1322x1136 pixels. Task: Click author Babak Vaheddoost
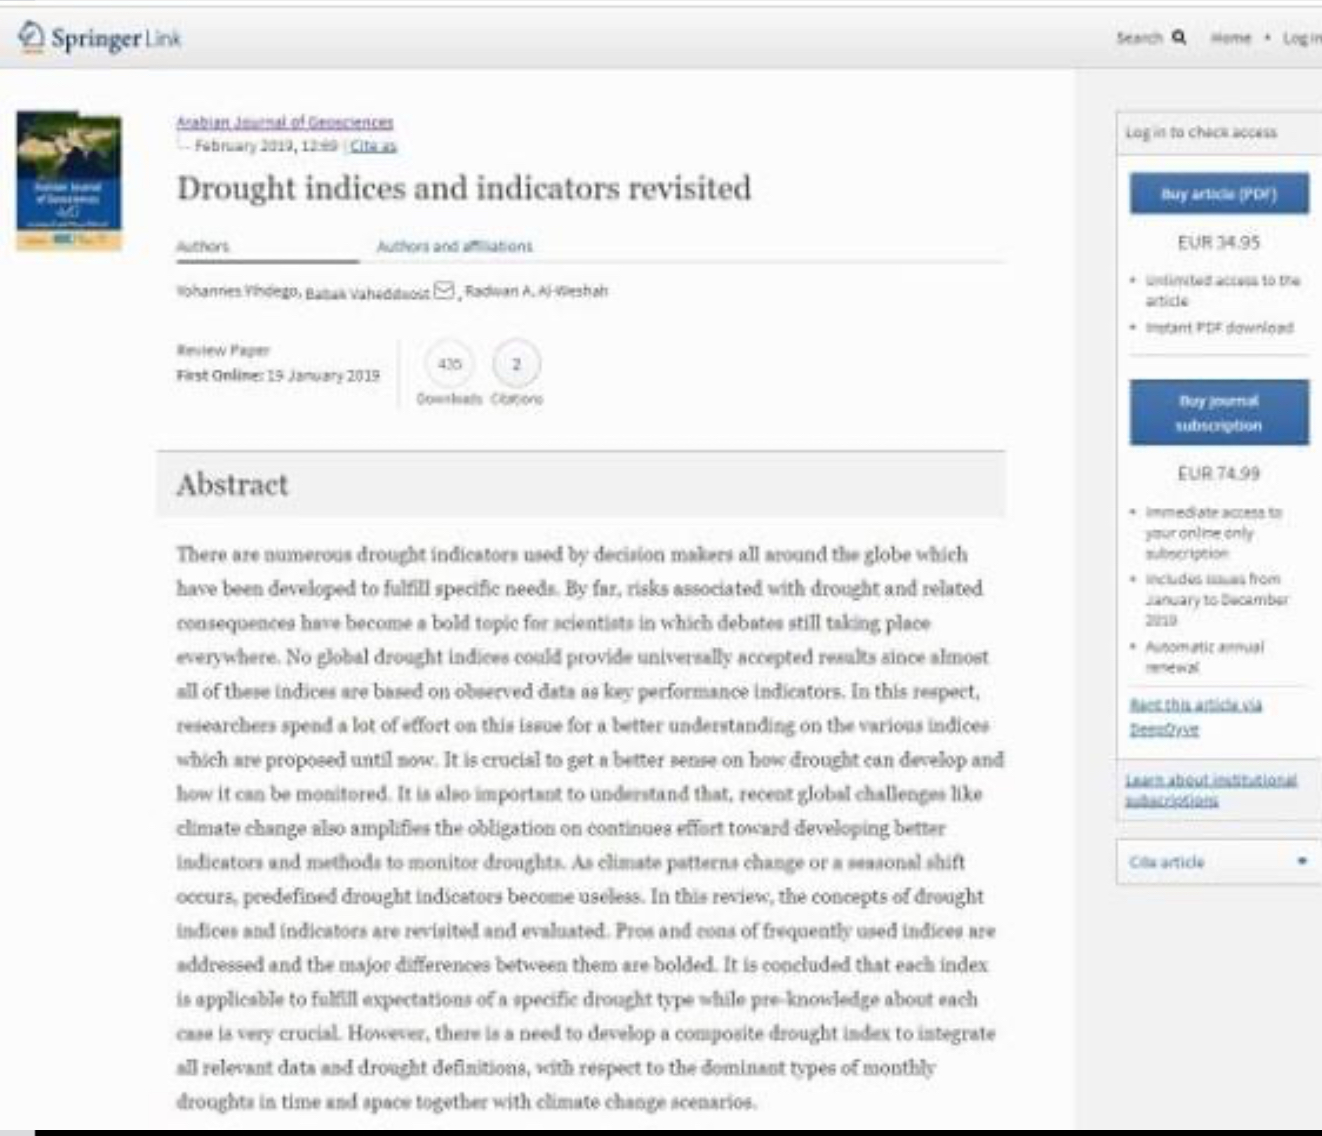click(367, 293)
